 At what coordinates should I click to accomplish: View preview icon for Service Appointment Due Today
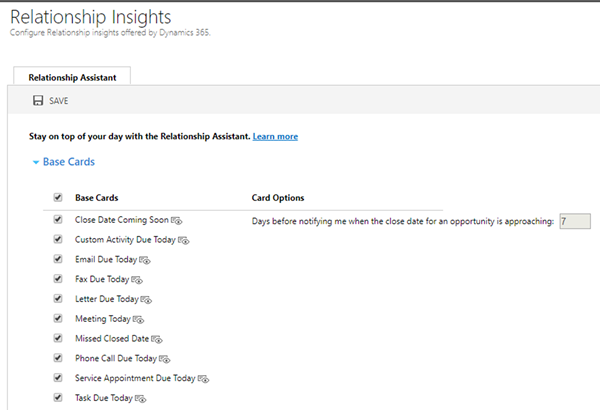204,380
